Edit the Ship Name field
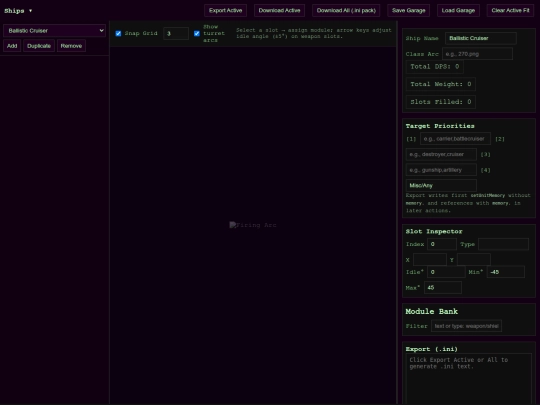This screenshot has height=405, width=540. coord(480,38)
